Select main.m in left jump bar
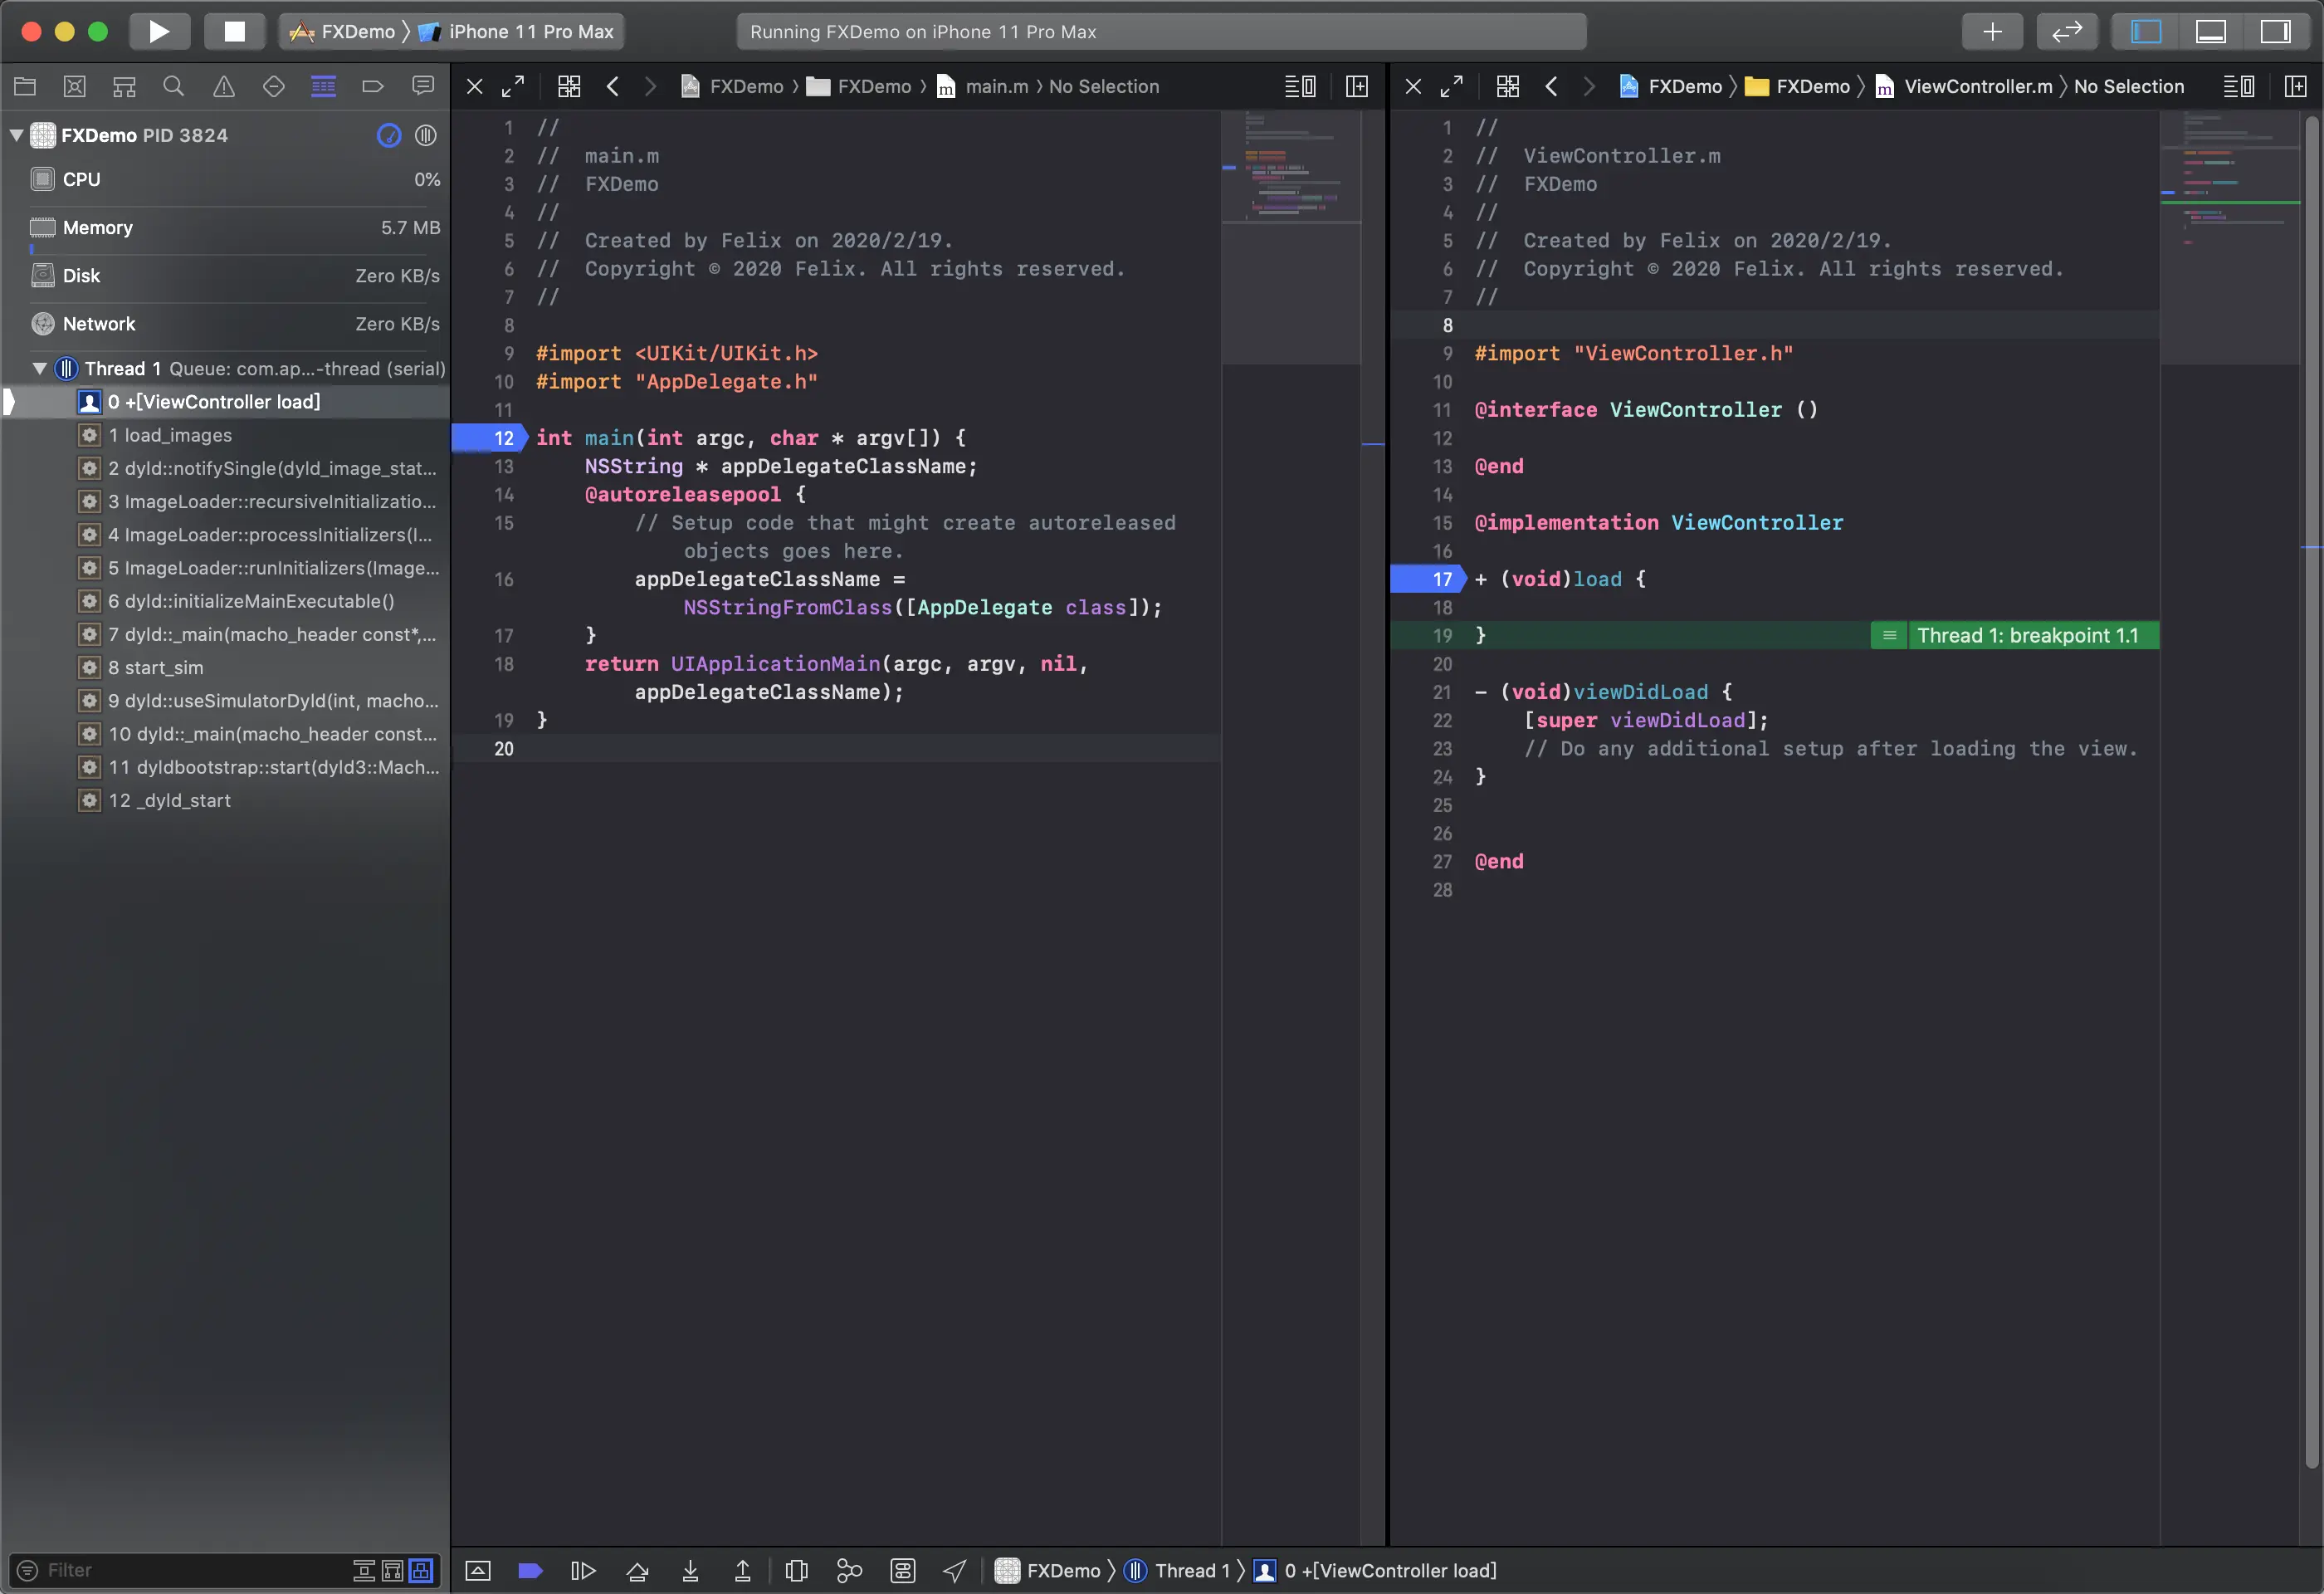The height and width of the screenshot is (1594, 2324). pos(996,87)
